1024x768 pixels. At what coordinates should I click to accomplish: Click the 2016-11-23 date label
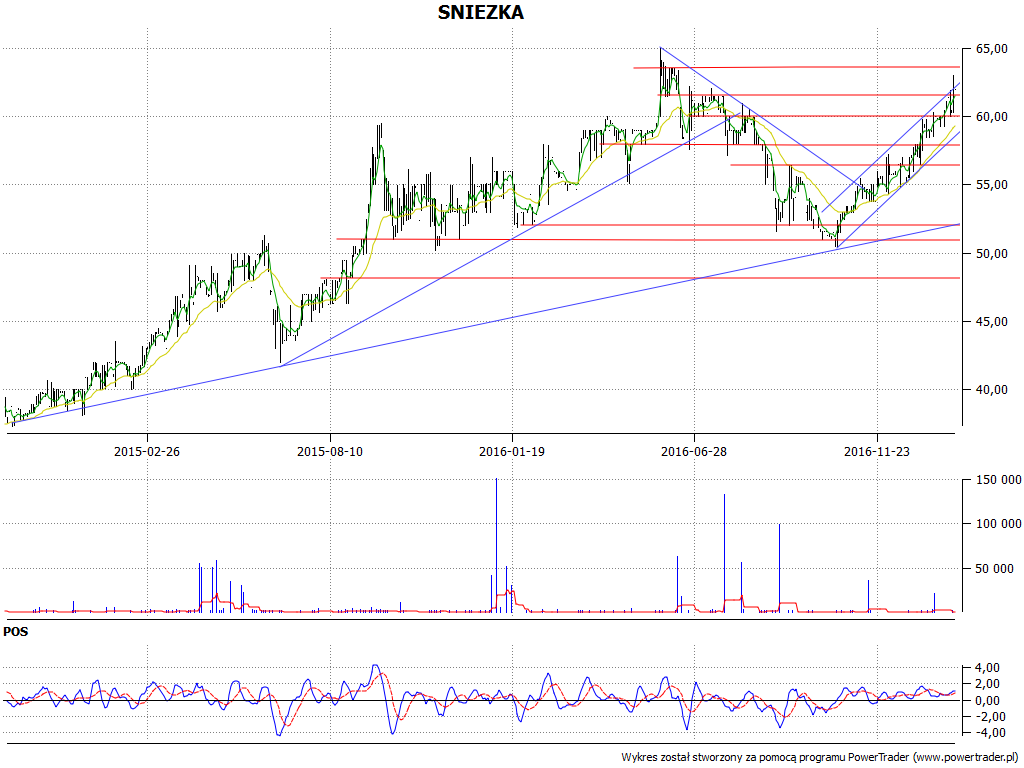(877, 451)
